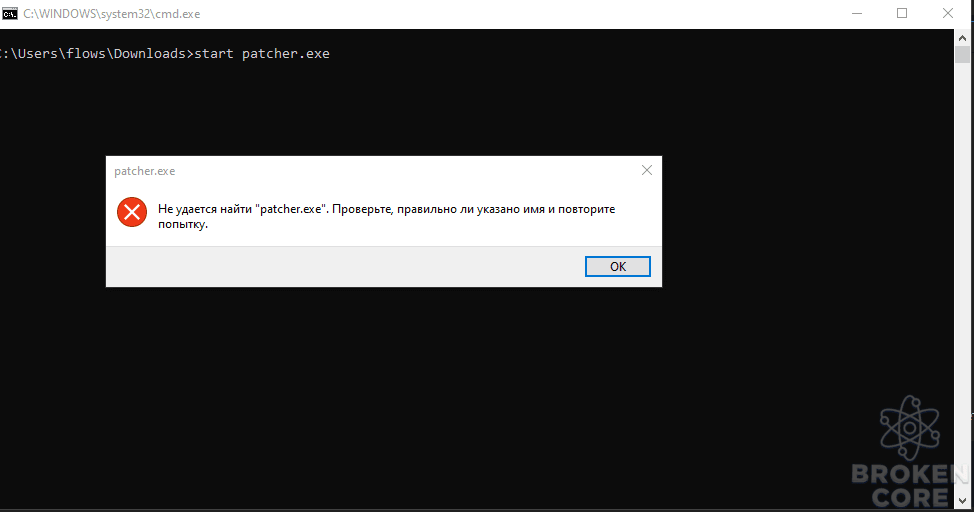This screenshot has width=974, height=512.
Task: Maximize the cmd.exe window
Action: pyautogui.click(x=902, y=14)
